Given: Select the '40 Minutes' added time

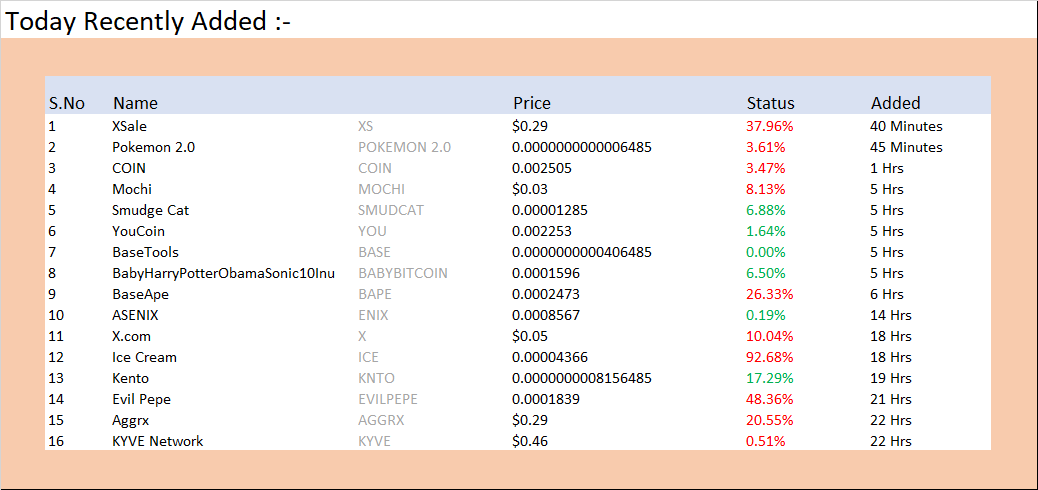Looking at the screenshot, I should [906, 126].
